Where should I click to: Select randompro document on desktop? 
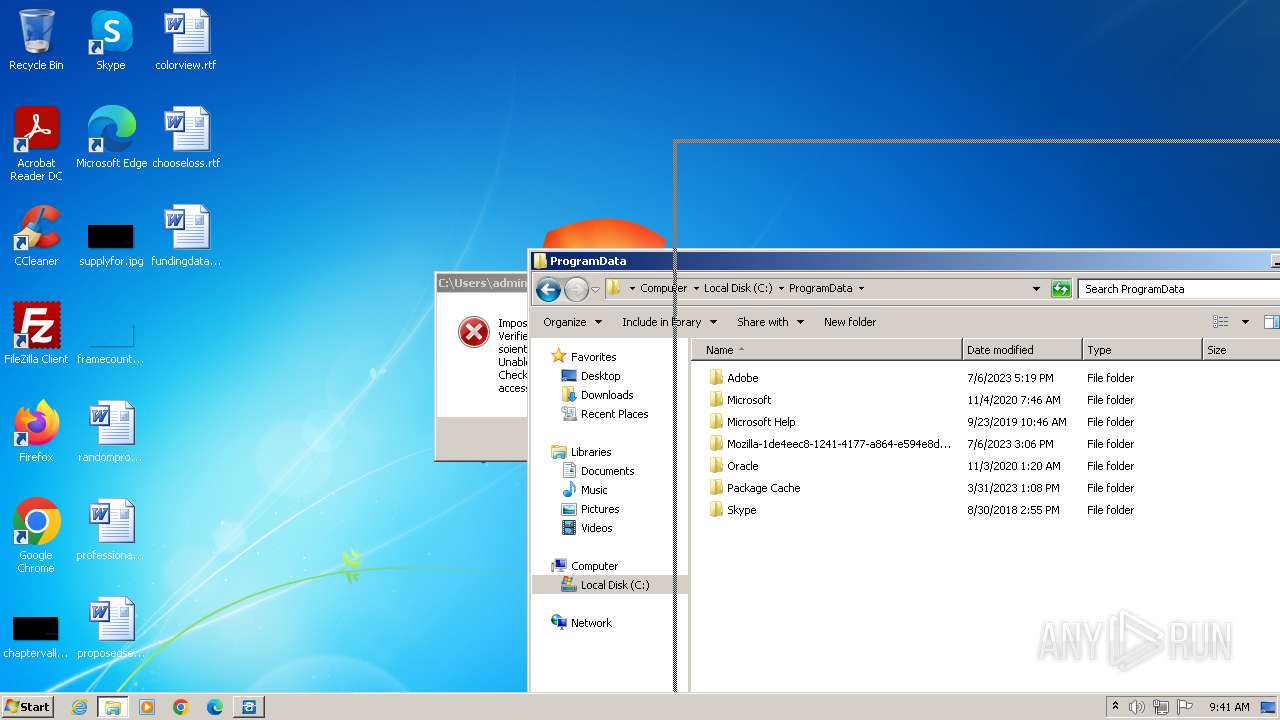(111, 432)
